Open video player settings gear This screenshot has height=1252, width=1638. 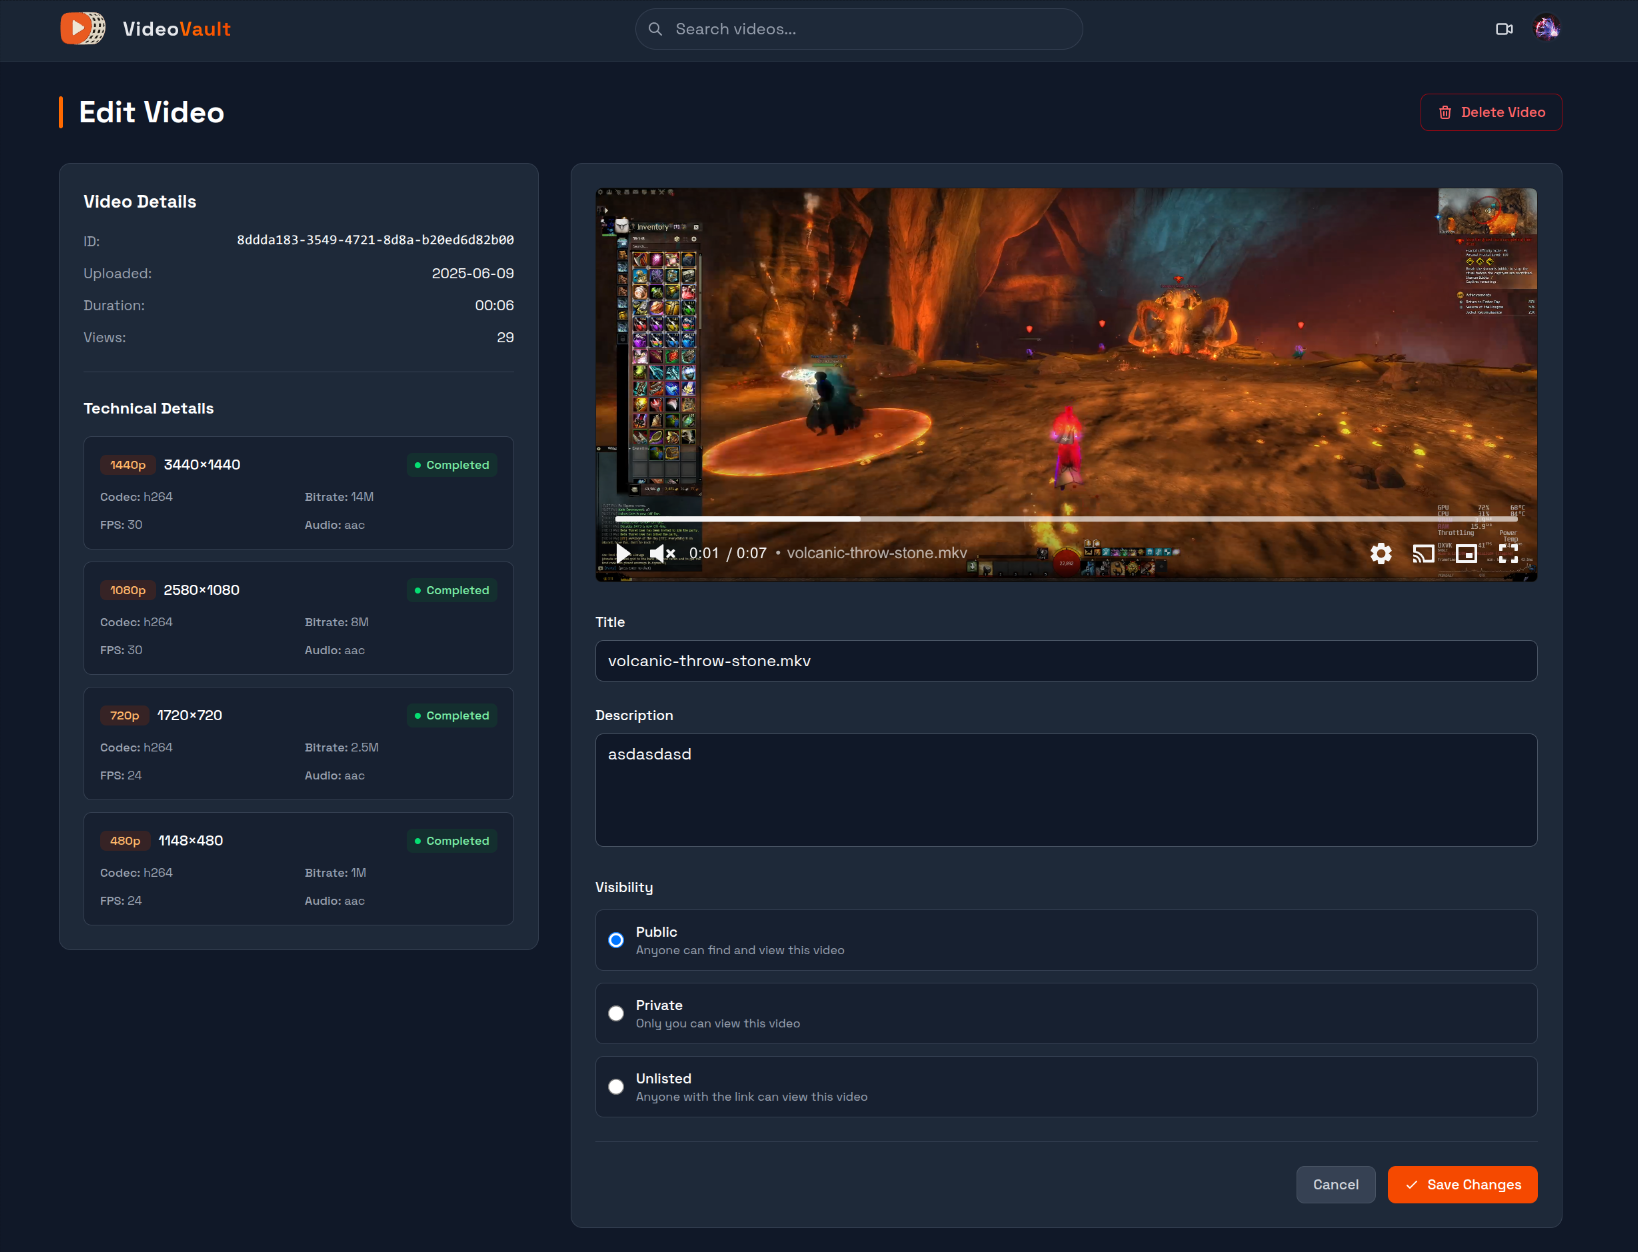tap(1381, 553)
